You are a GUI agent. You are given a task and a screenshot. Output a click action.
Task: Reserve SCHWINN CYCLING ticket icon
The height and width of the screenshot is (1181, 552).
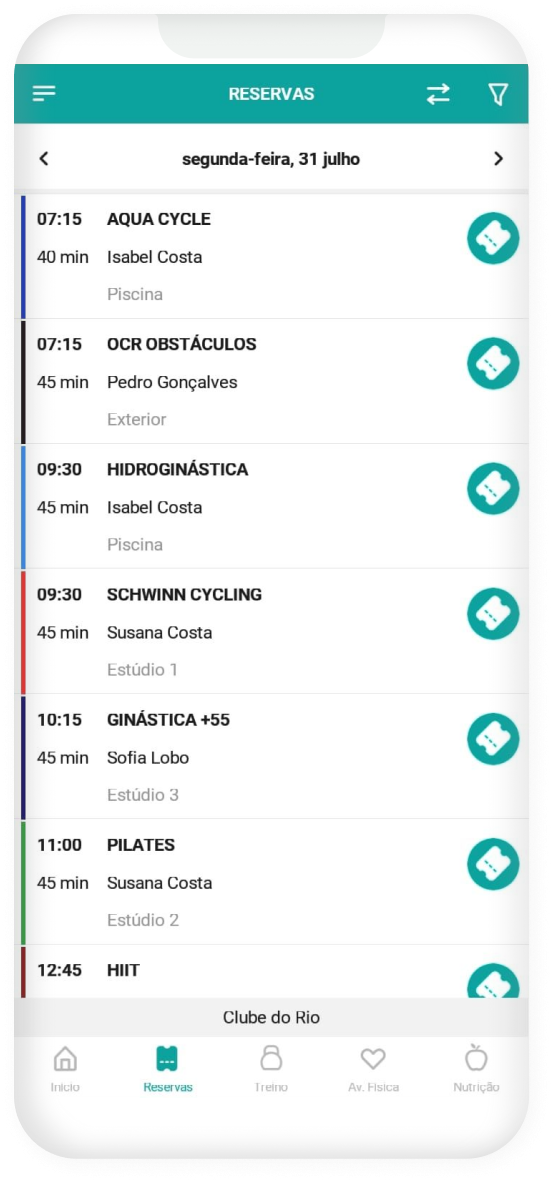[x=493, y=614]
